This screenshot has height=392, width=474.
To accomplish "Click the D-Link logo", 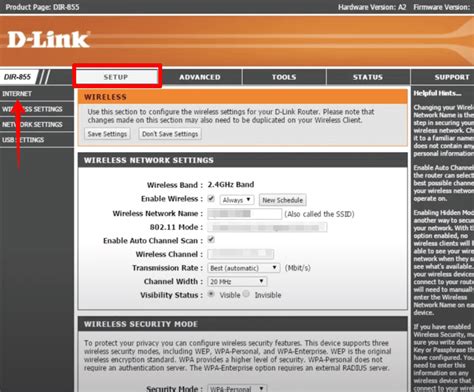I will point(48,39).
